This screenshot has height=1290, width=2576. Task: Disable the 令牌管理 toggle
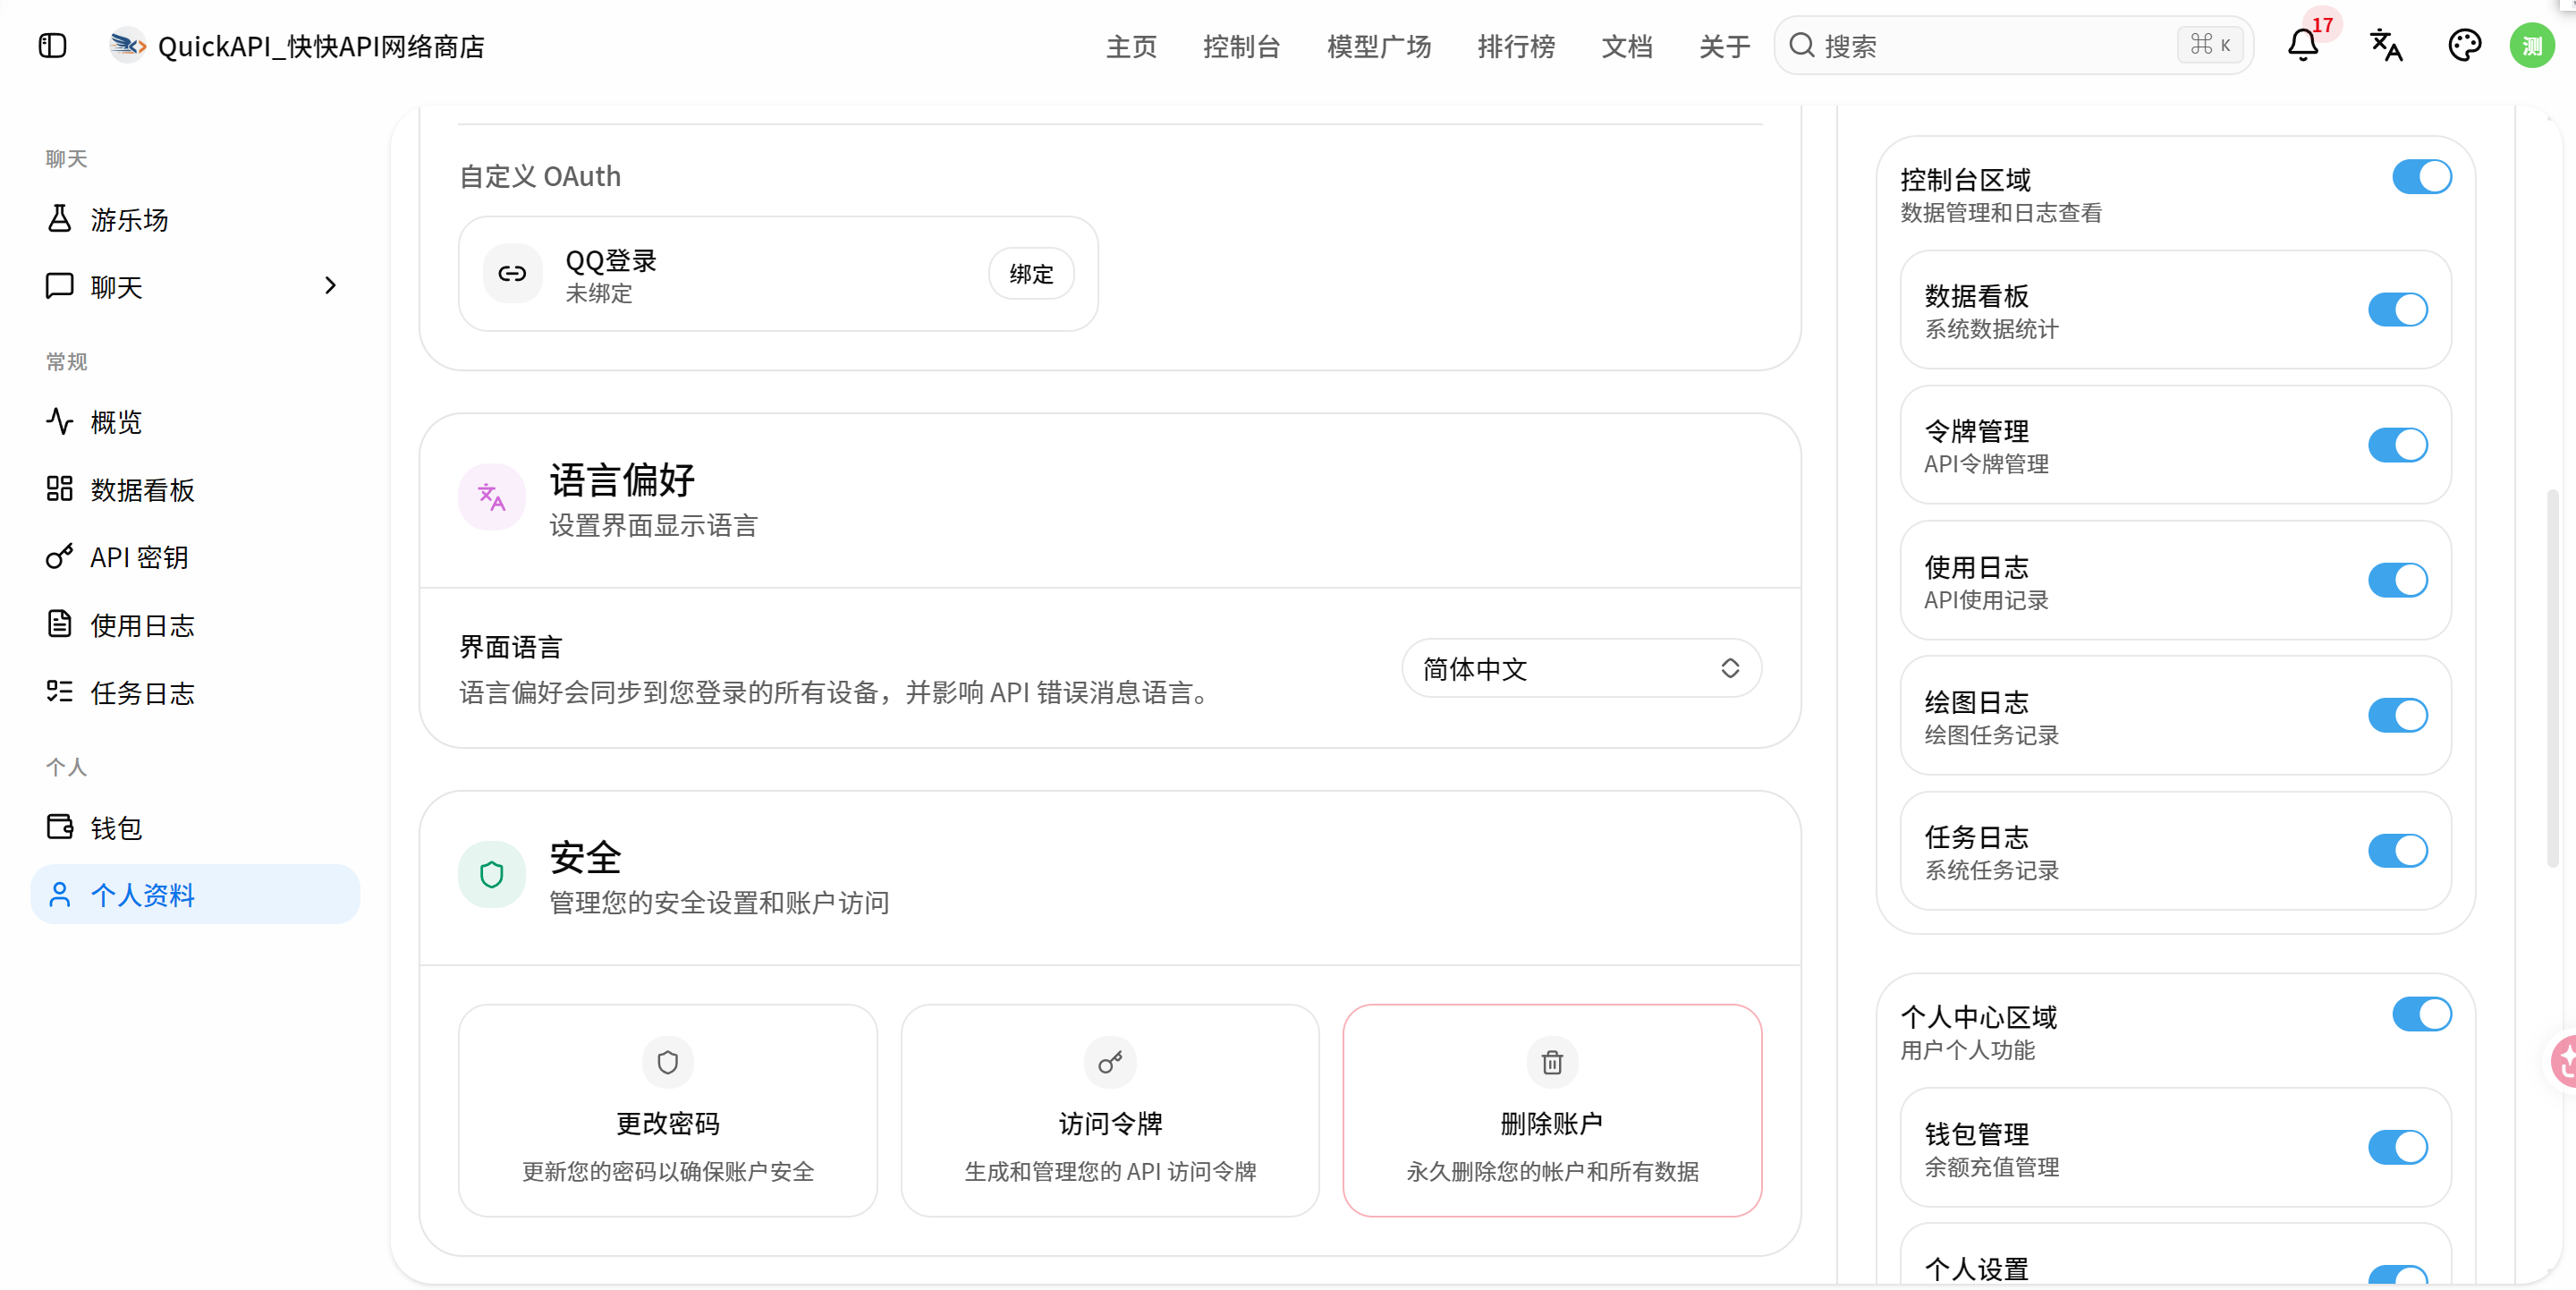click(x=2397, y=445)
